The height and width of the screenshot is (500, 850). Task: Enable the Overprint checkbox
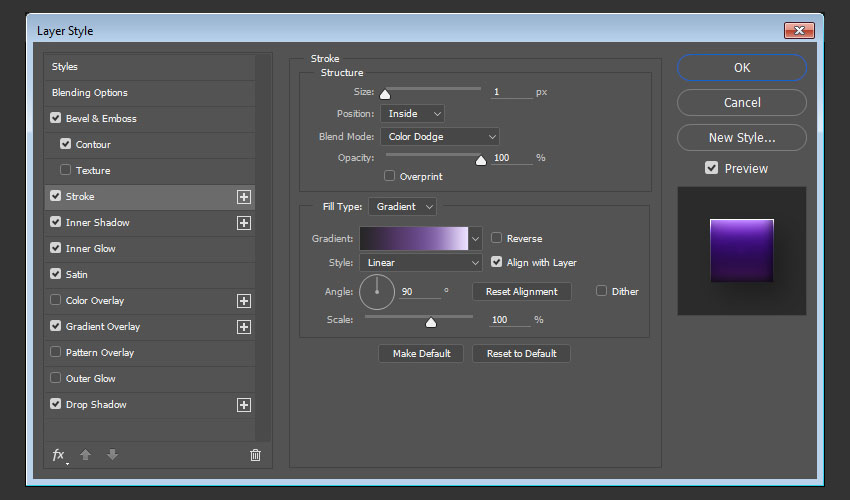(390, 176)
